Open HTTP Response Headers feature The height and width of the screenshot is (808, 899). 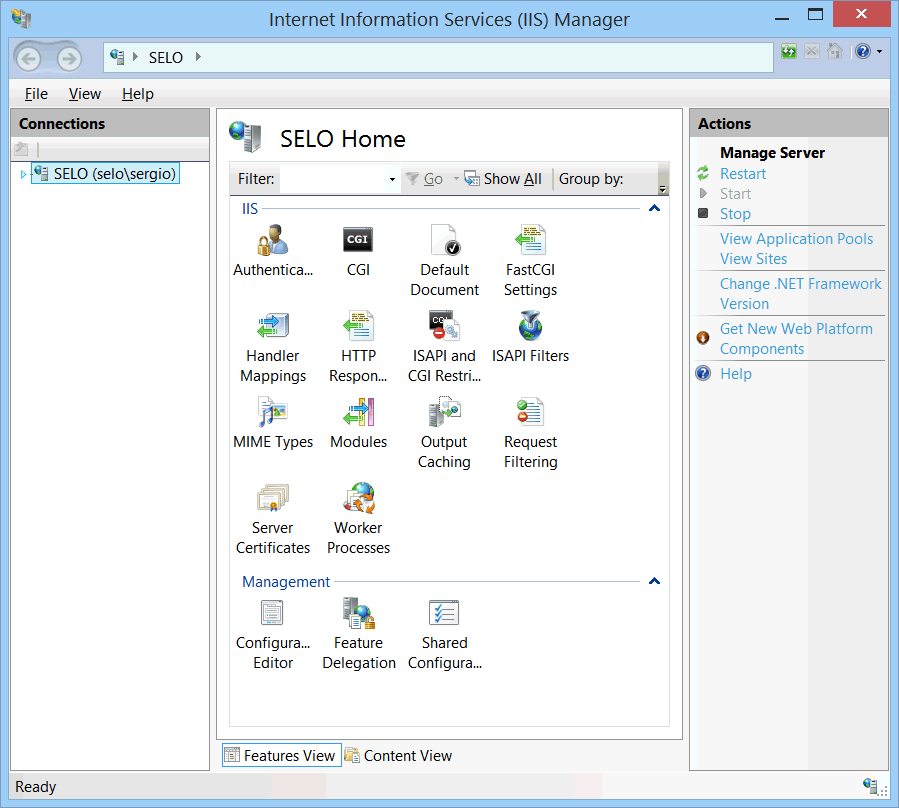[x=358, y=347]
